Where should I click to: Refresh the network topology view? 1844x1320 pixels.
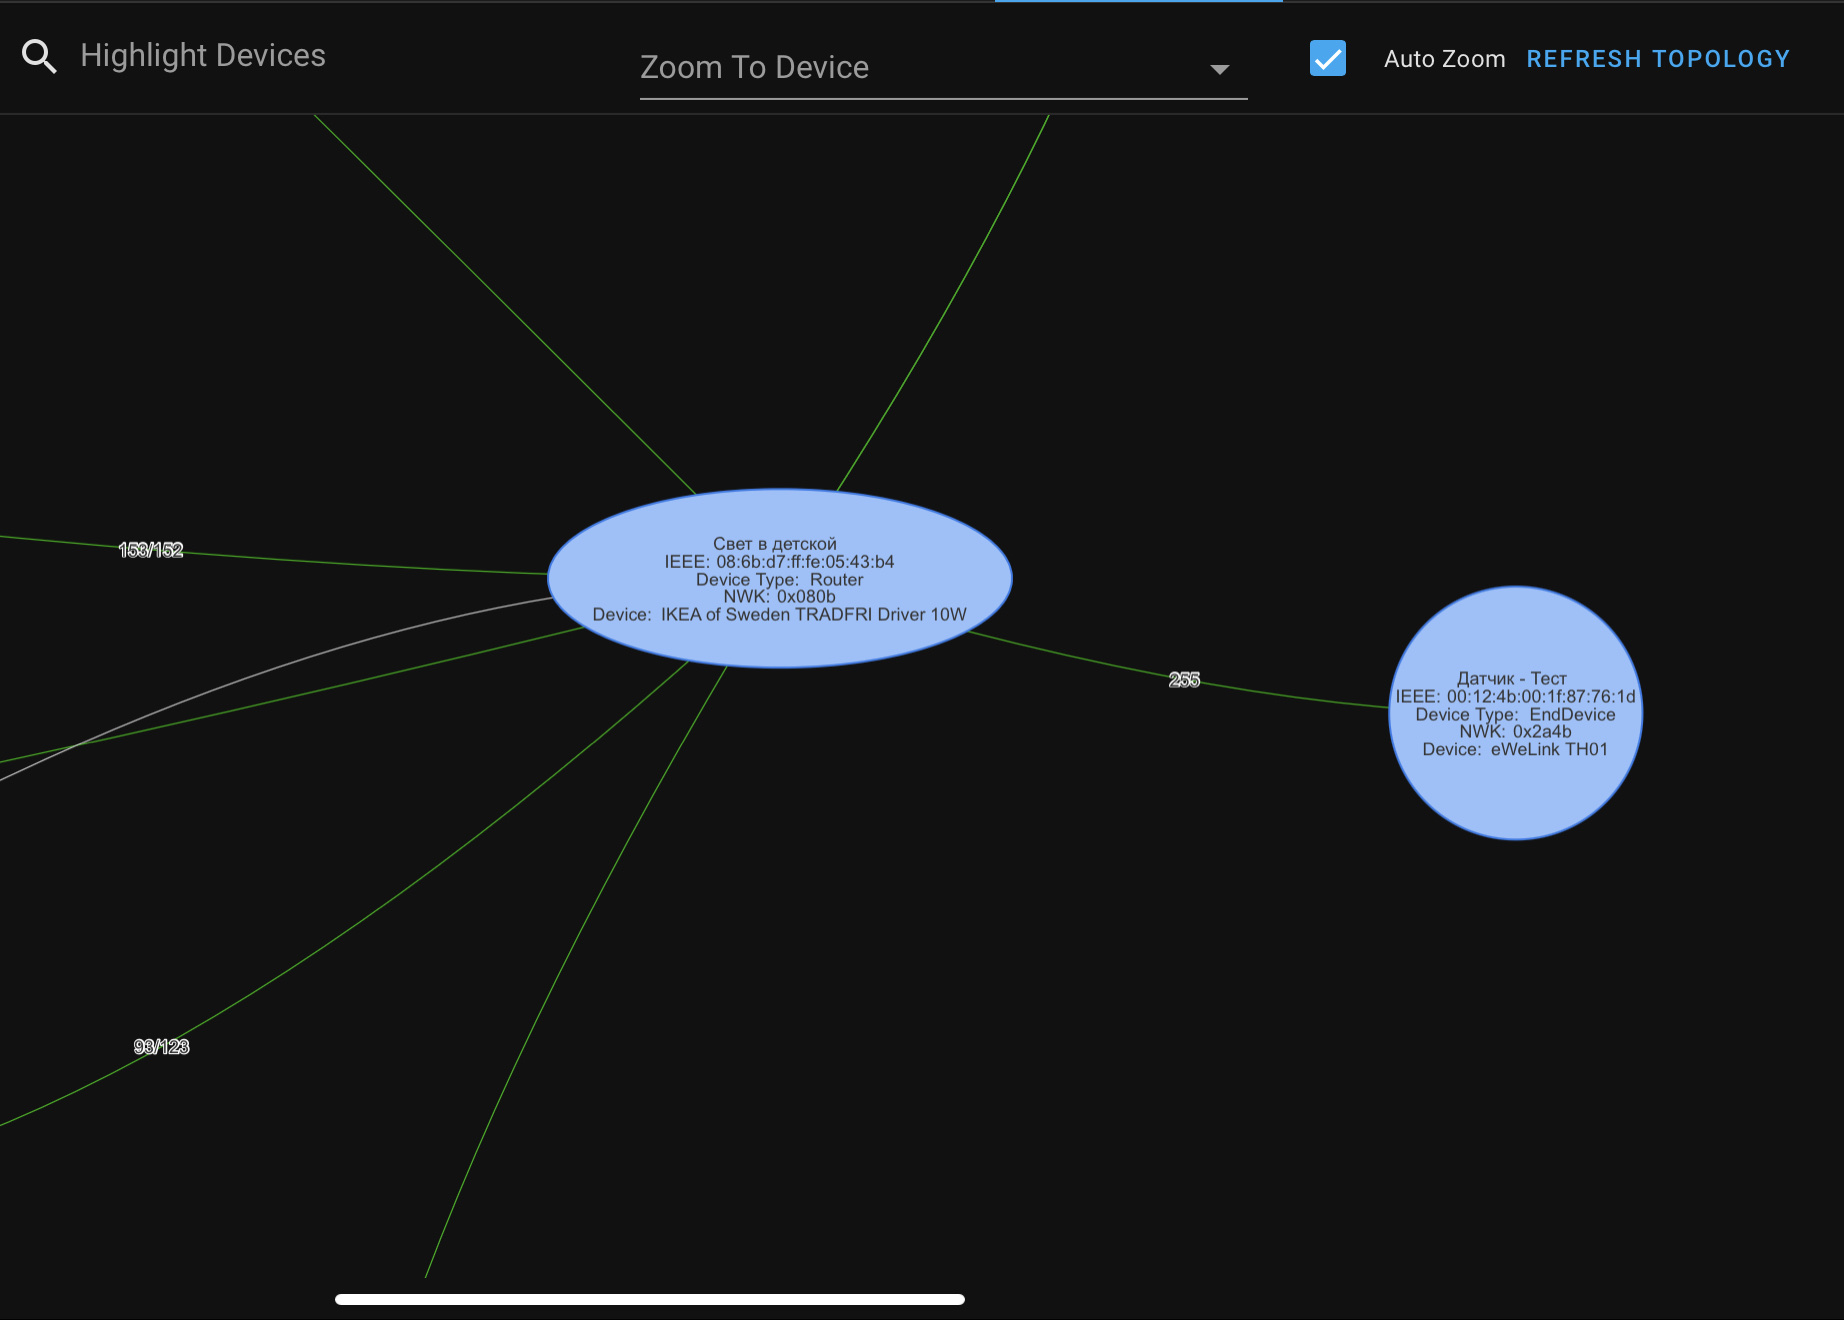tap(1658, 58)
